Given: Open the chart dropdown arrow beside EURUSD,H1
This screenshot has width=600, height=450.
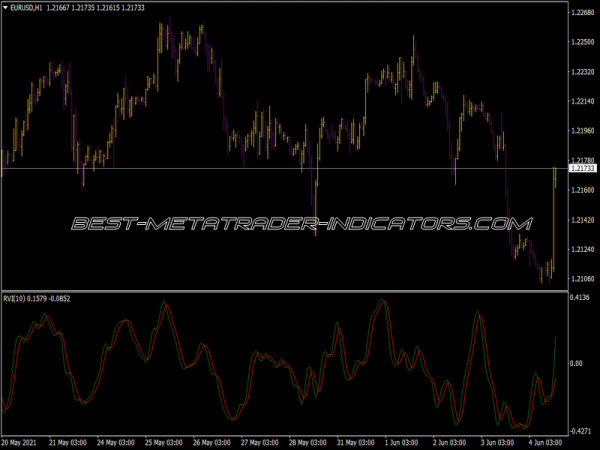Looking at the screenshot, I should point(5,8).
